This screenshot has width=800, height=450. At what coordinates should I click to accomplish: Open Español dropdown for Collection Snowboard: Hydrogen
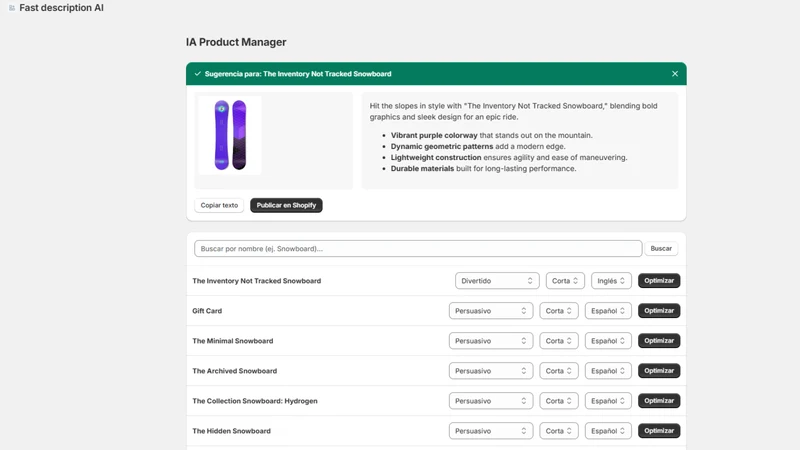pyautogui.click(x=608, y=401)
